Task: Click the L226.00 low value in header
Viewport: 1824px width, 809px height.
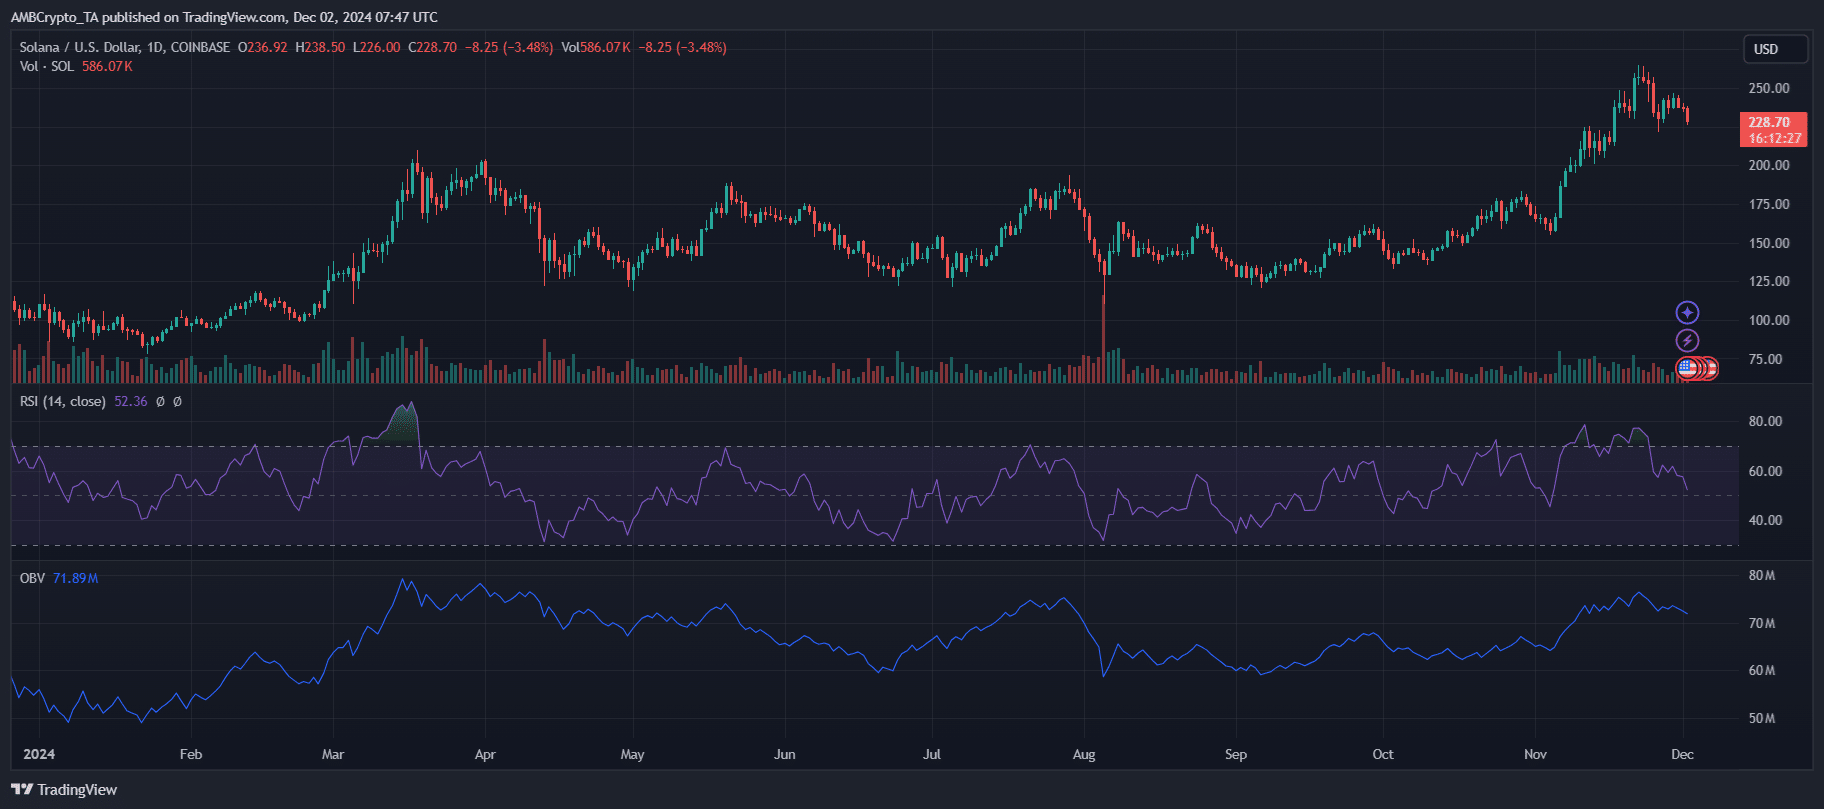Action: click(x=376, y=47)
